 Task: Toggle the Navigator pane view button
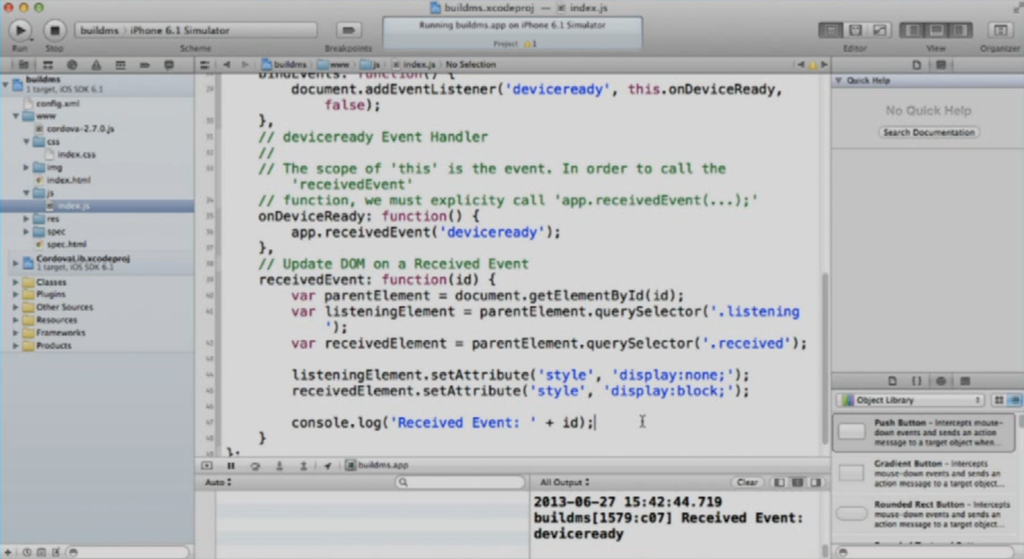[x=912, y=30]
